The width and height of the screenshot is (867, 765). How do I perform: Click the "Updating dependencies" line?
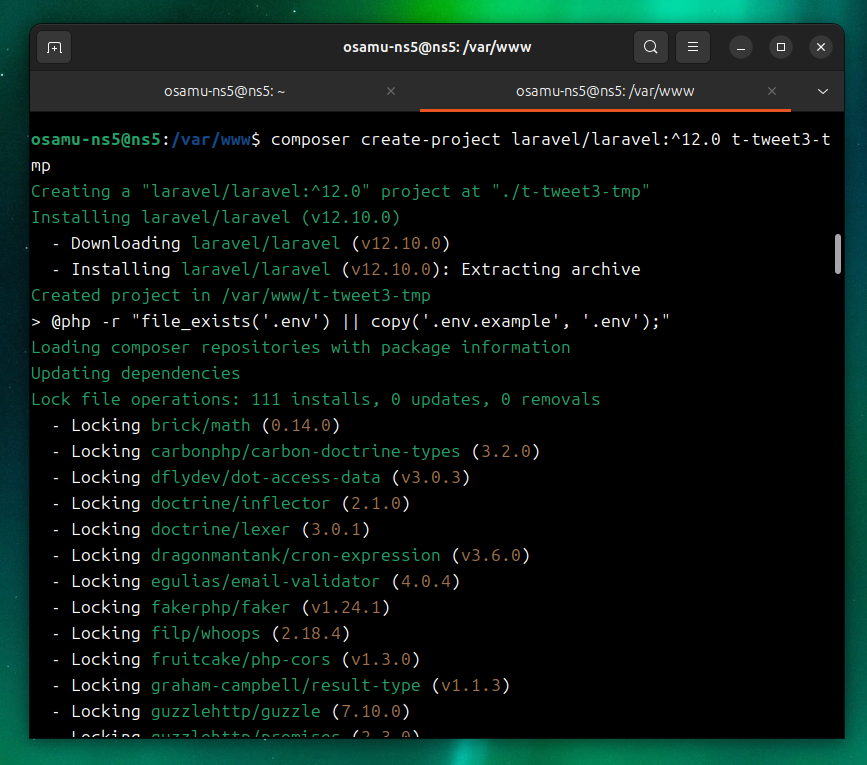(135, 373)
